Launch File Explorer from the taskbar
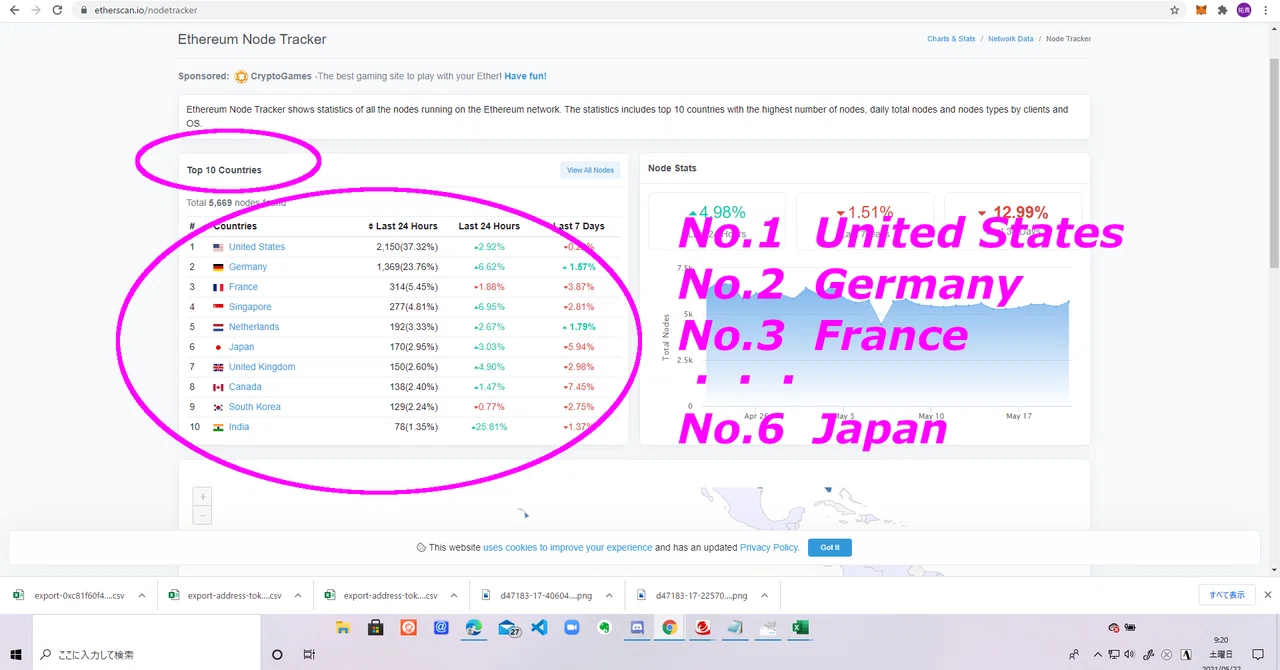Viewport: 1280px width, 670px height. tap(343, 628)
